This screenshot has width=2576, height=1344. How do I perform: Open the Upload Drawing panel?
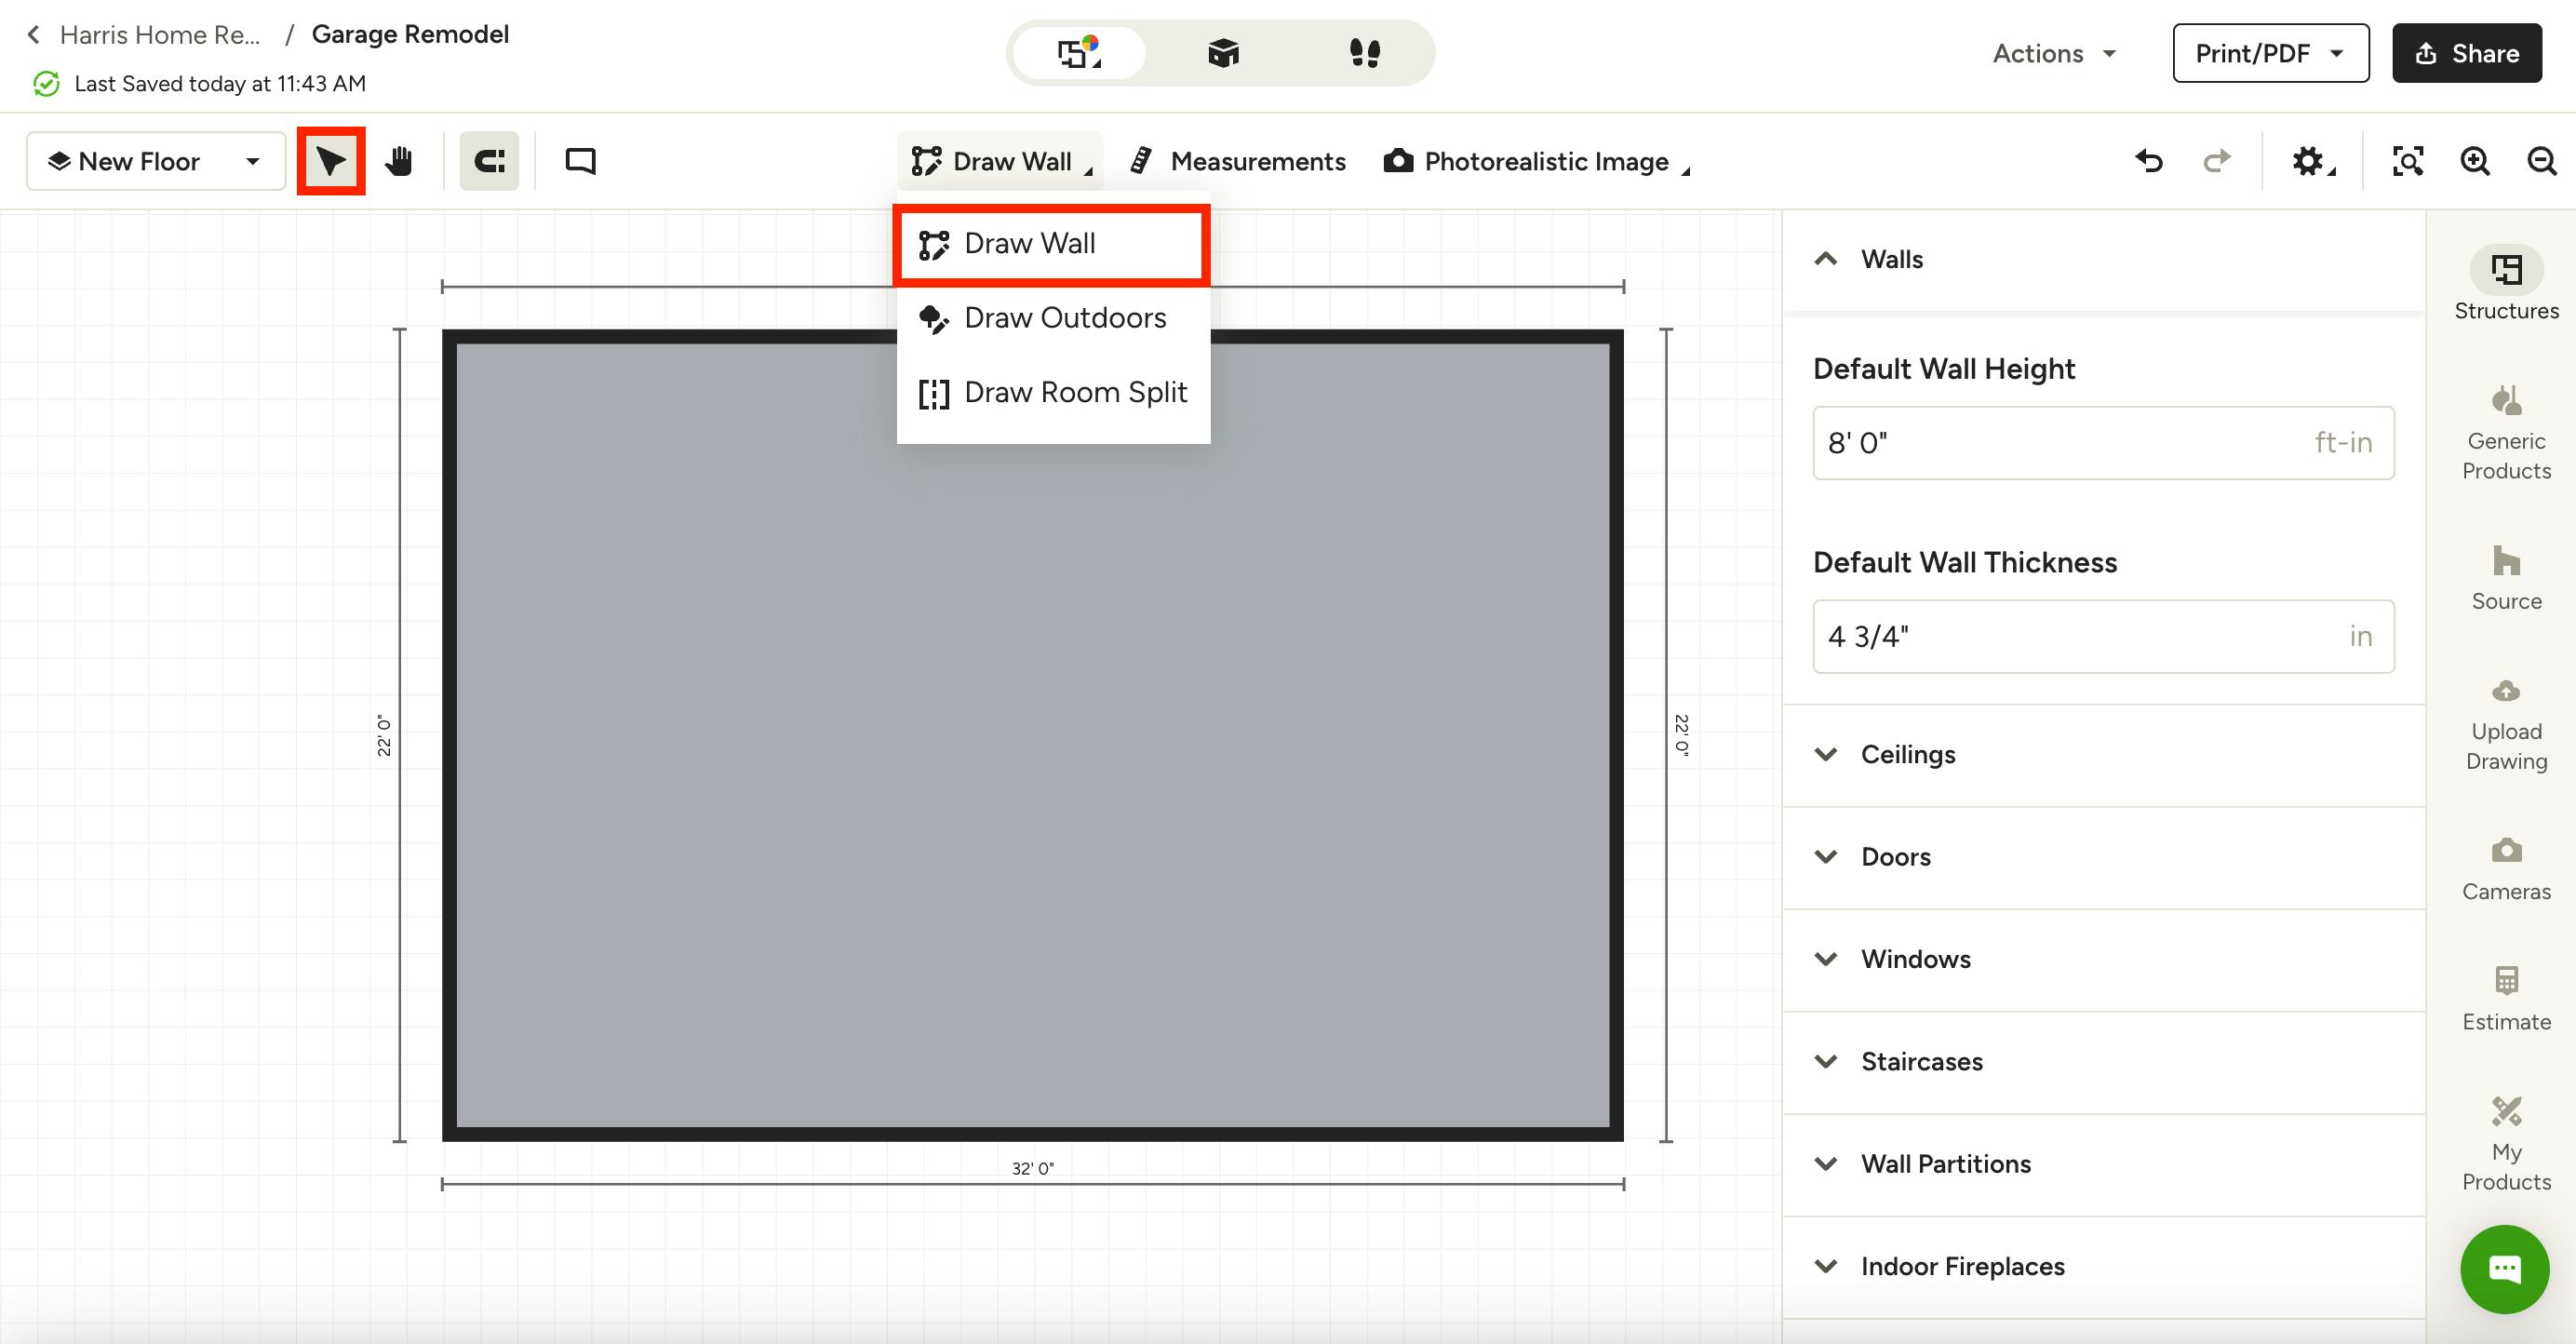pyautogui.click(x=2506, y=725)
